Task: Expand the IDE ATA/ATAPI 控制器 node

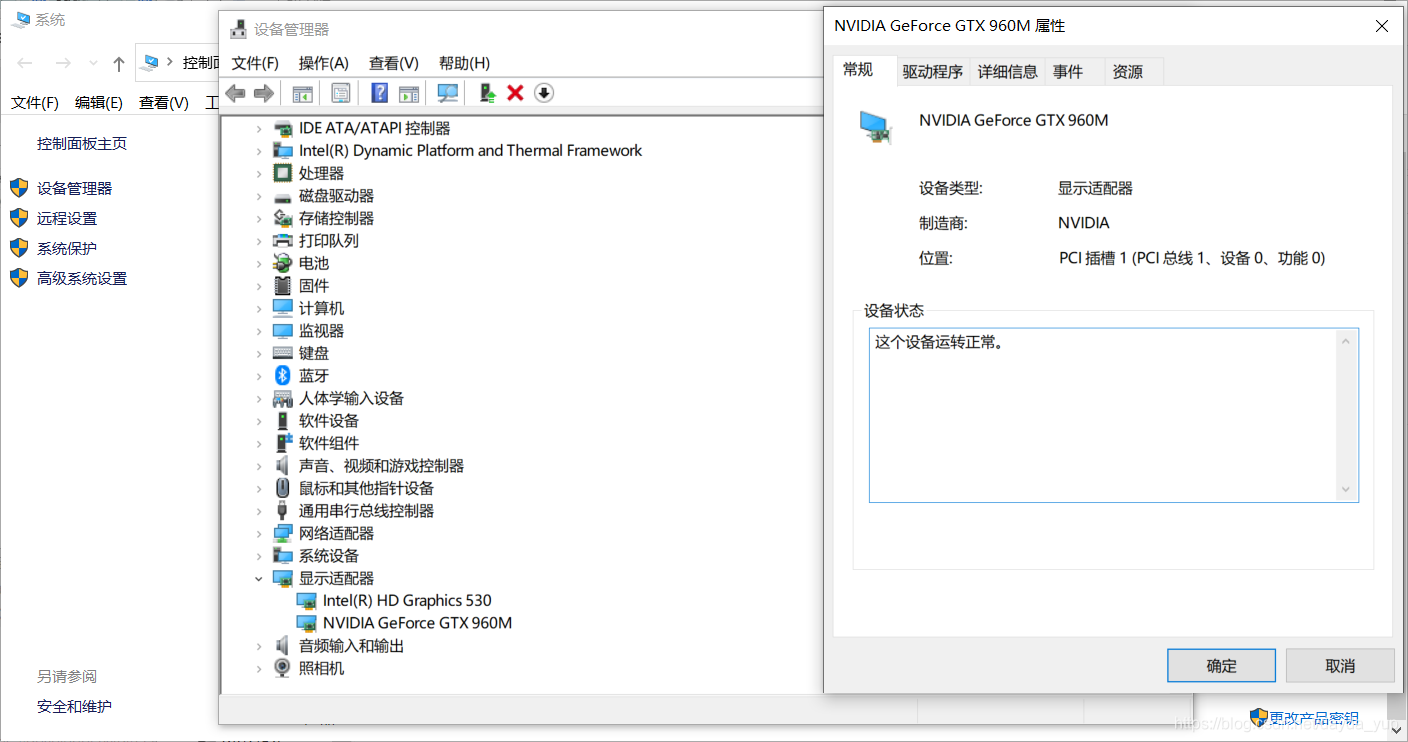Action: [259, 128]
